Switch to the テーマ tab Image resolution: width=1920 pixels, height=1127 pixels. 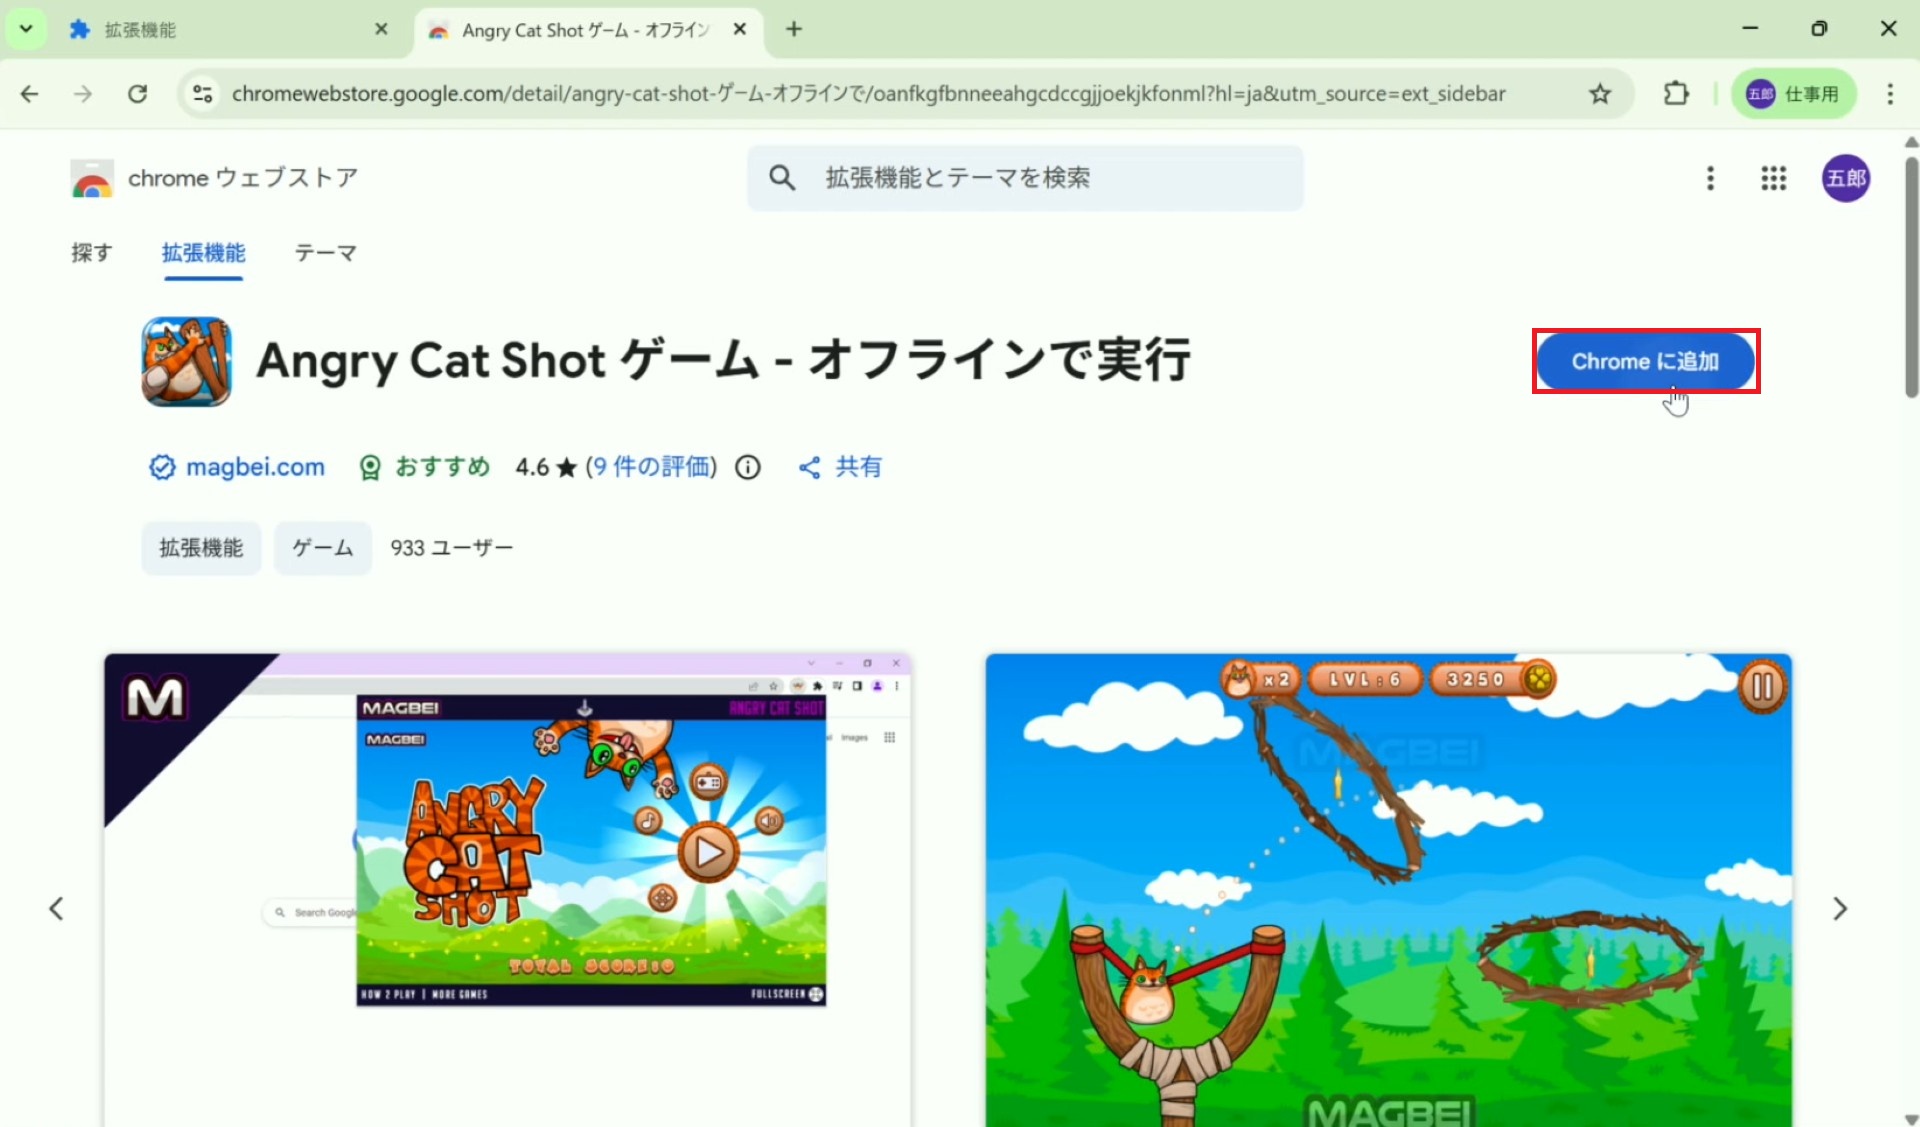tap(325, 253)
